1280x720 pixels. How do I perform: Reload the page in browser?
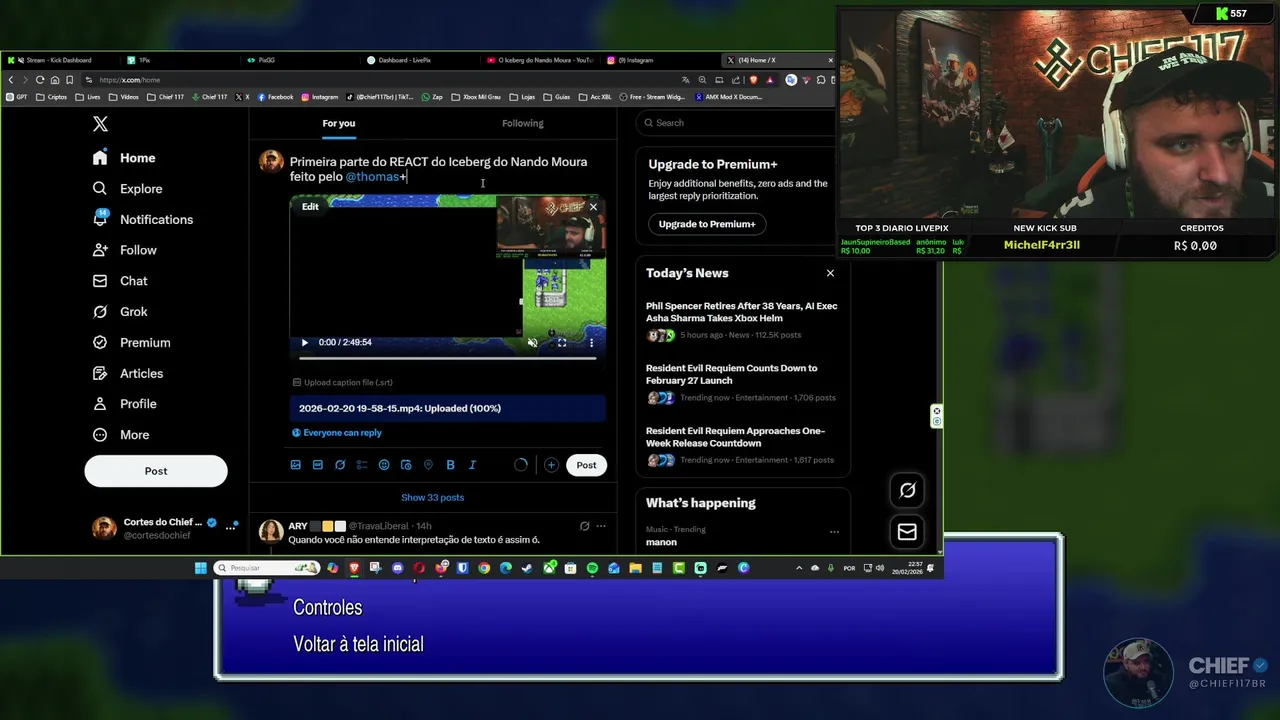[40, 80]
